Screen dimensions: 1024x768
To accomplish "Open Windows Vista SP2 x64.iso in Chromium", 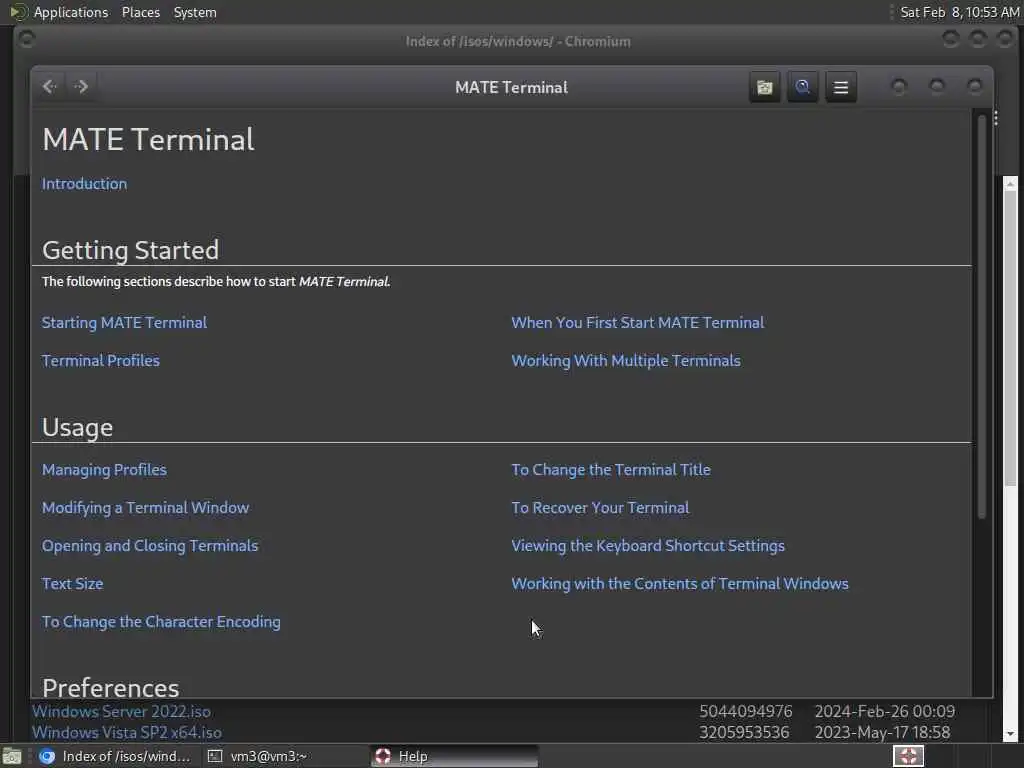I will coord(127,732).
